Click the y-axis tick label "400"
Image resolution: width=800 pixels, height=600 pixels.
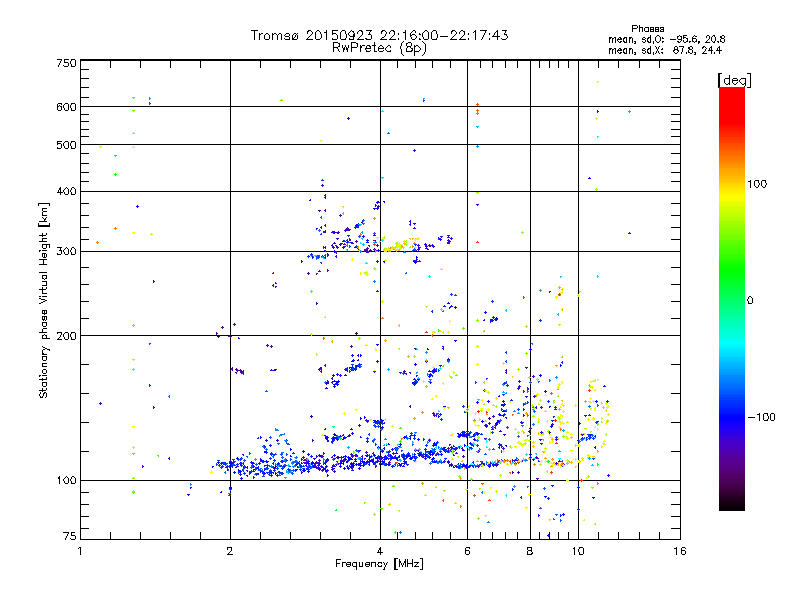pos(66,191)
